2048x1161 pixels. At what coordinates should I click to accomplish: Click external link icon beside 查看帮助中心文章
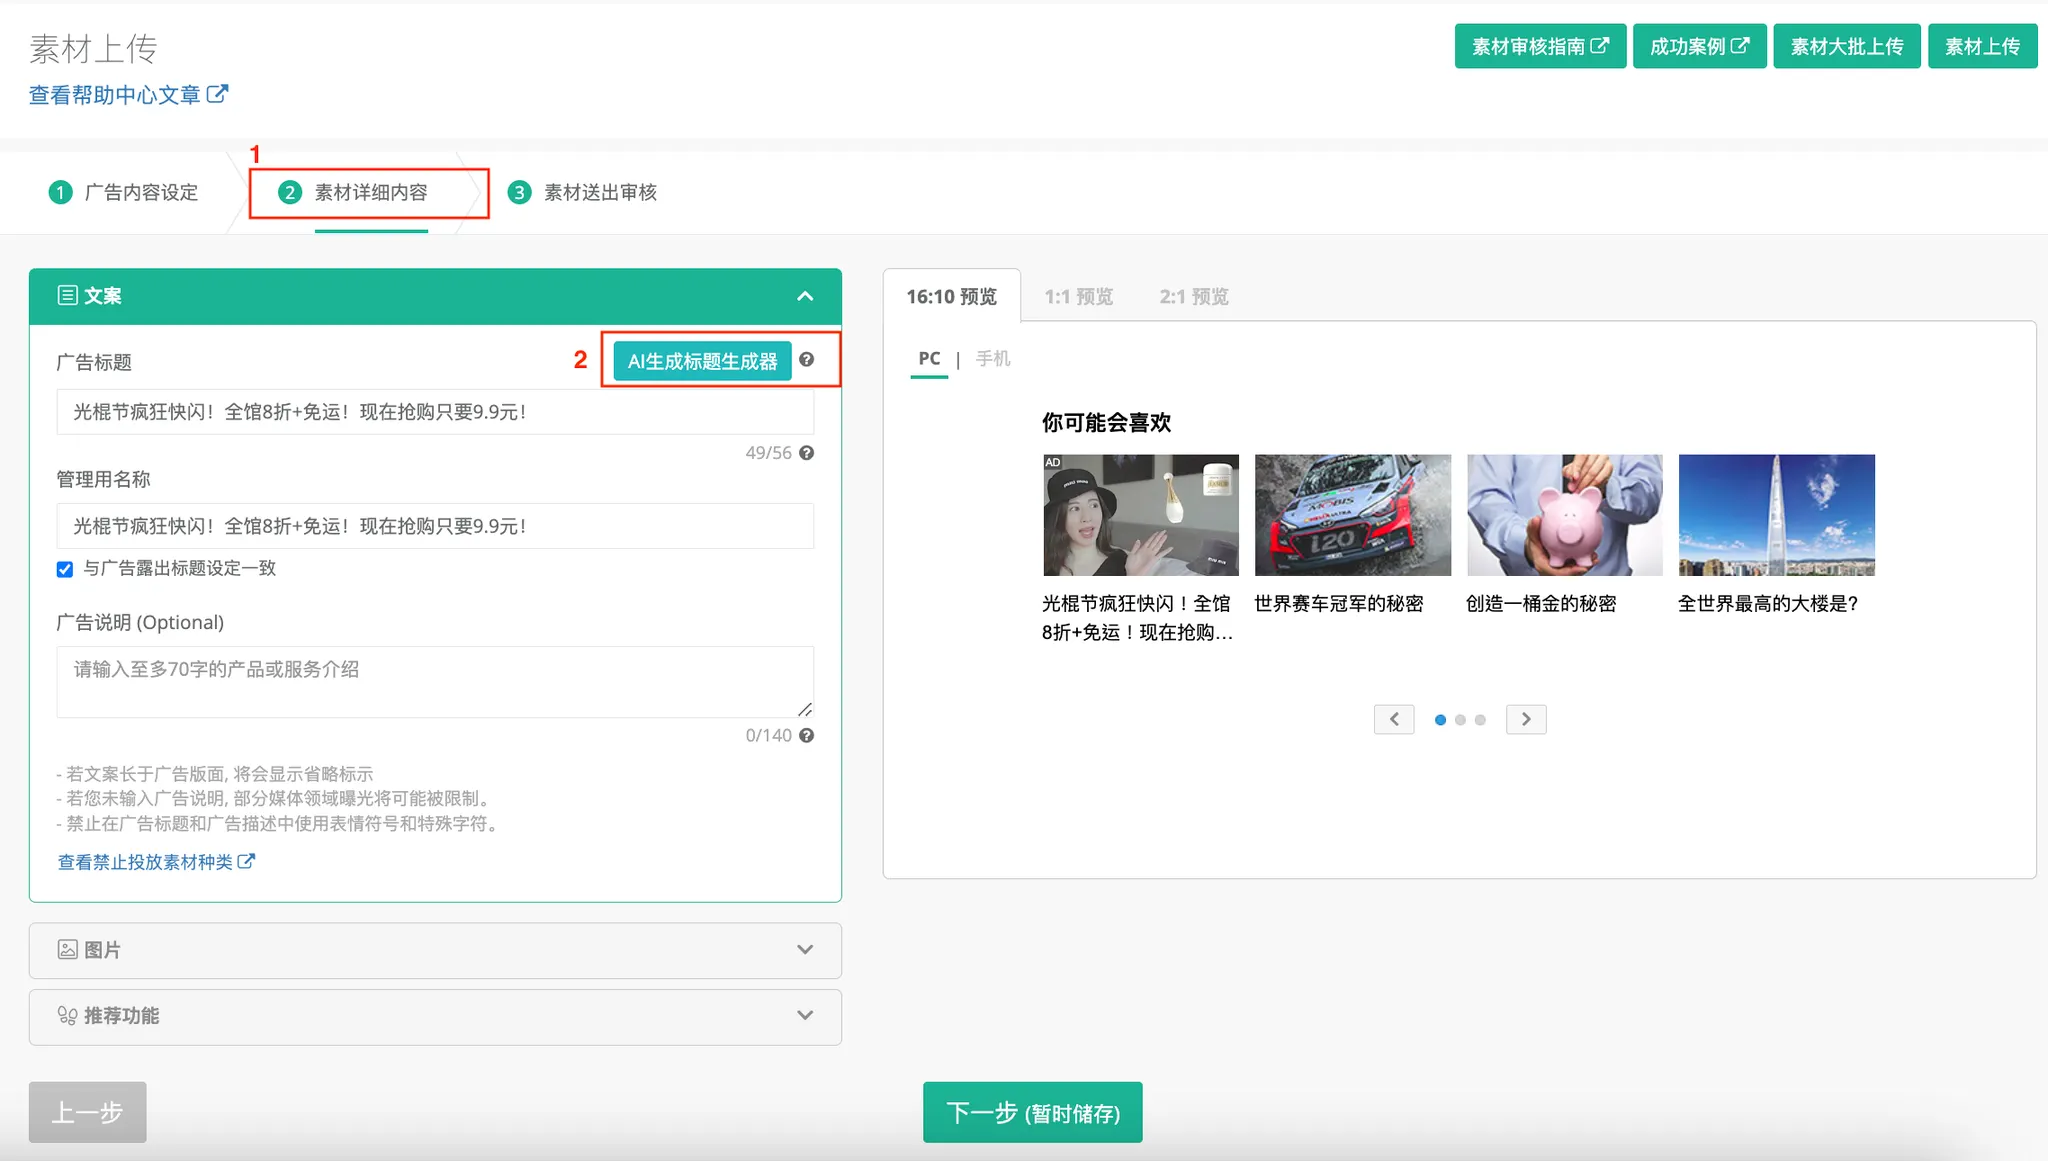[x=217, y=94]
